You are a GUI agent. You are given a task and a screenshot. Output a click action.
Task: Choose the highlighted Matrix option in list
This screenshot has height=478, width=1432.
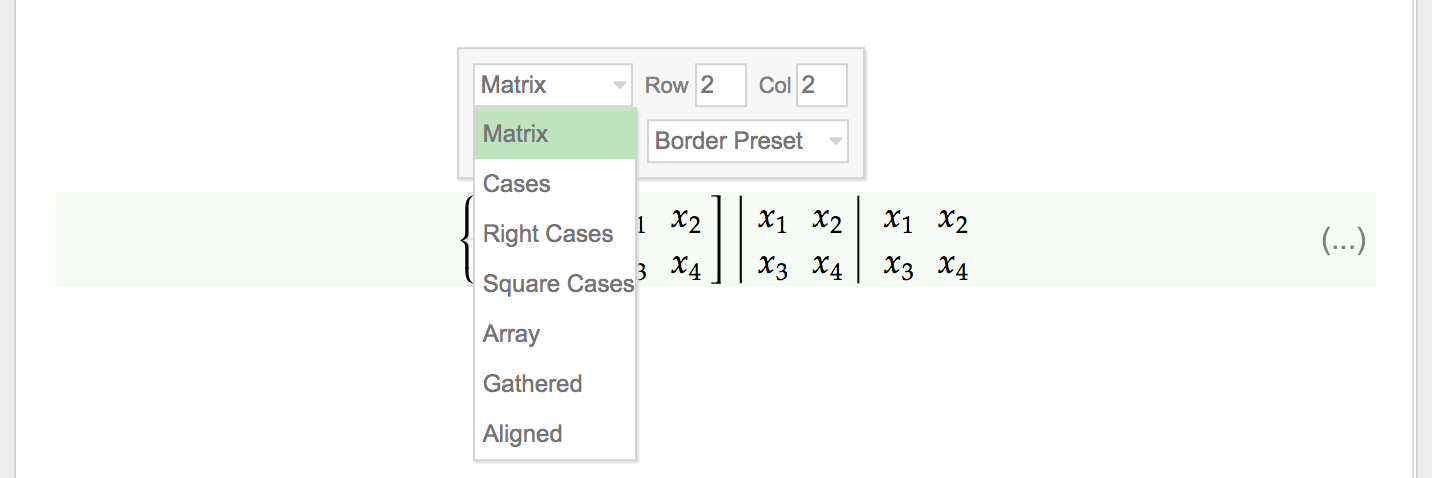pos(555,134)
